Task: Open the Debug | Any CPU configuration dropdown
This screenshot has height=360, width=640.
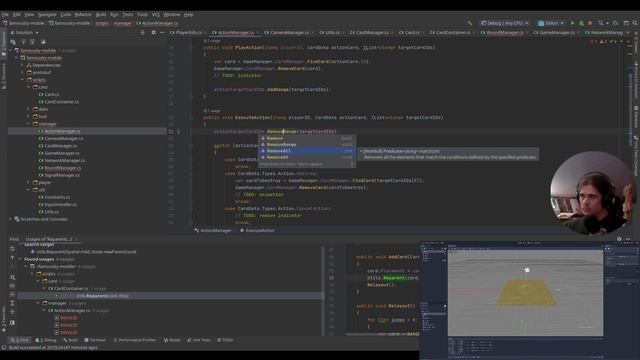Action: [504, 23]
